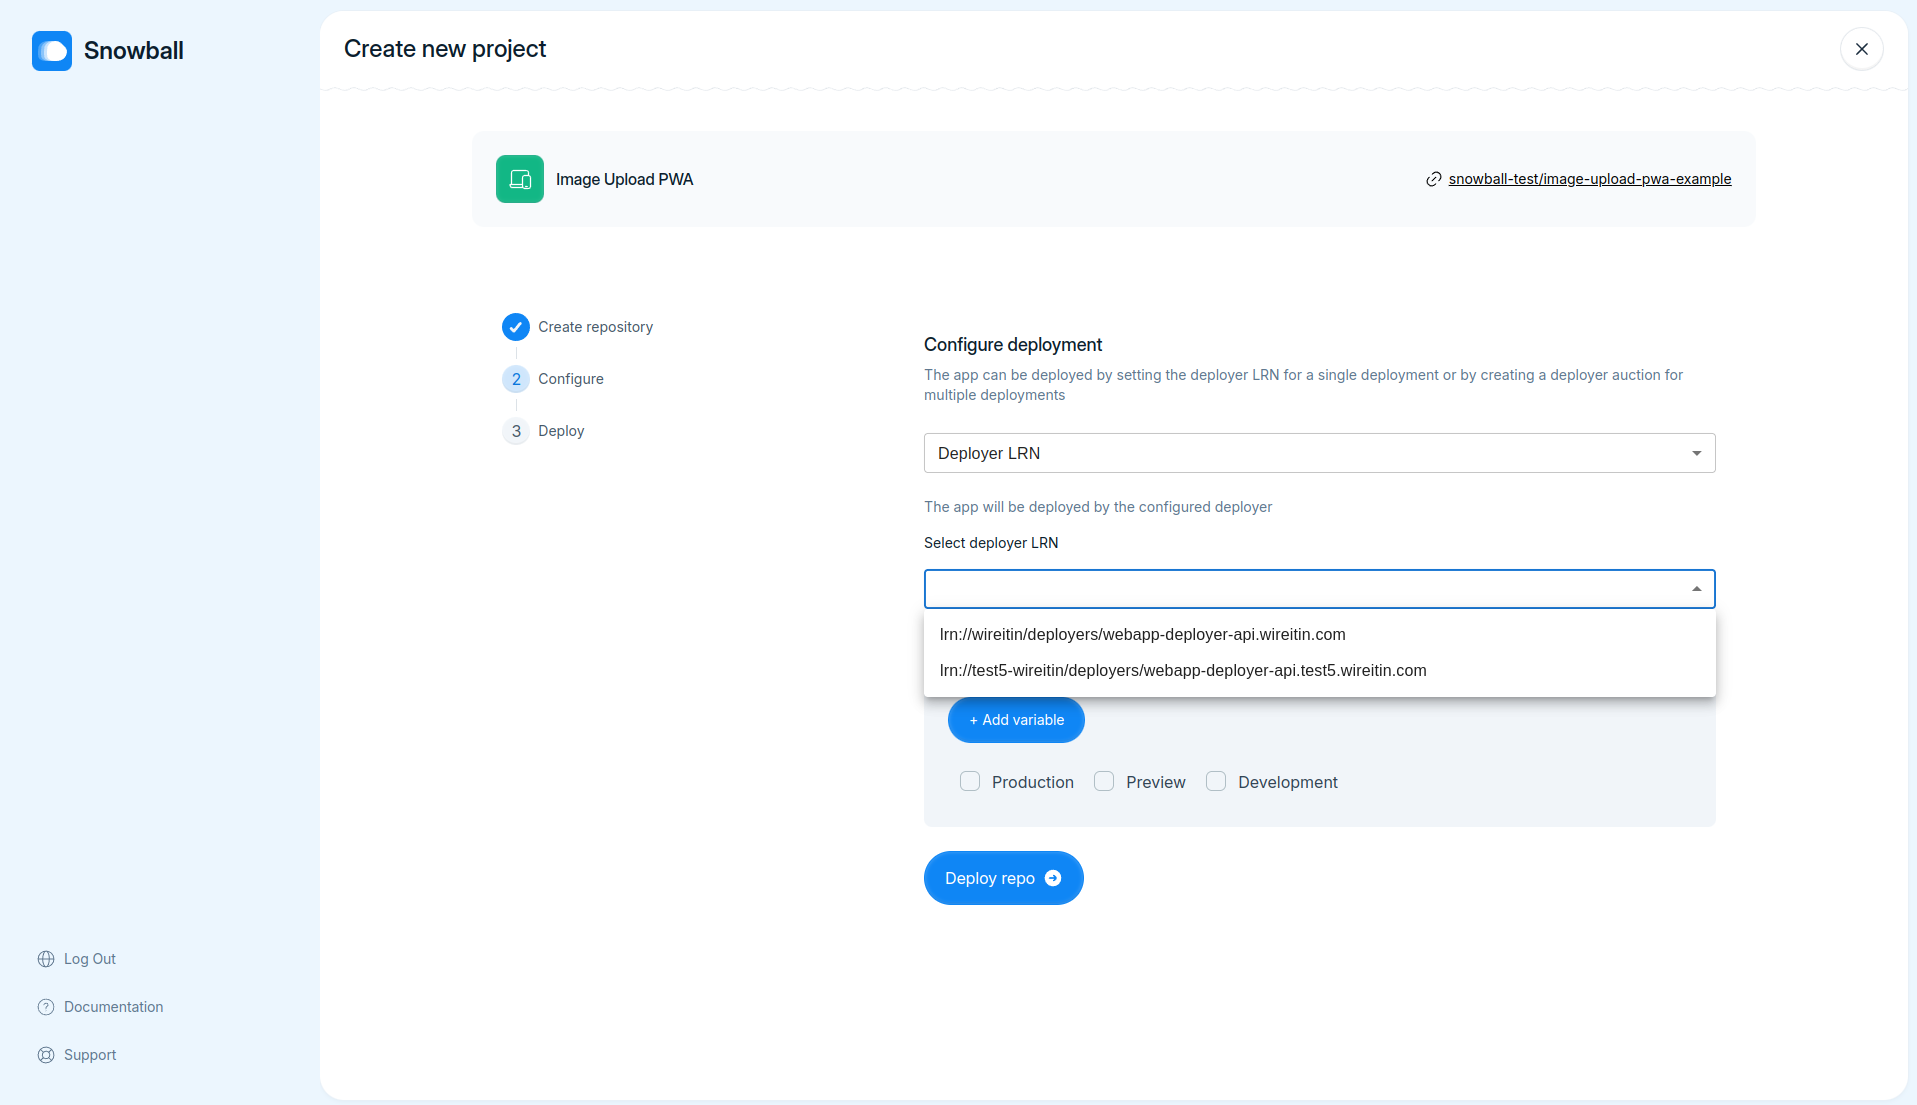Click the globe icon next to Log Out
Screen dimensions: 1917x1105
tap(46, 959)
